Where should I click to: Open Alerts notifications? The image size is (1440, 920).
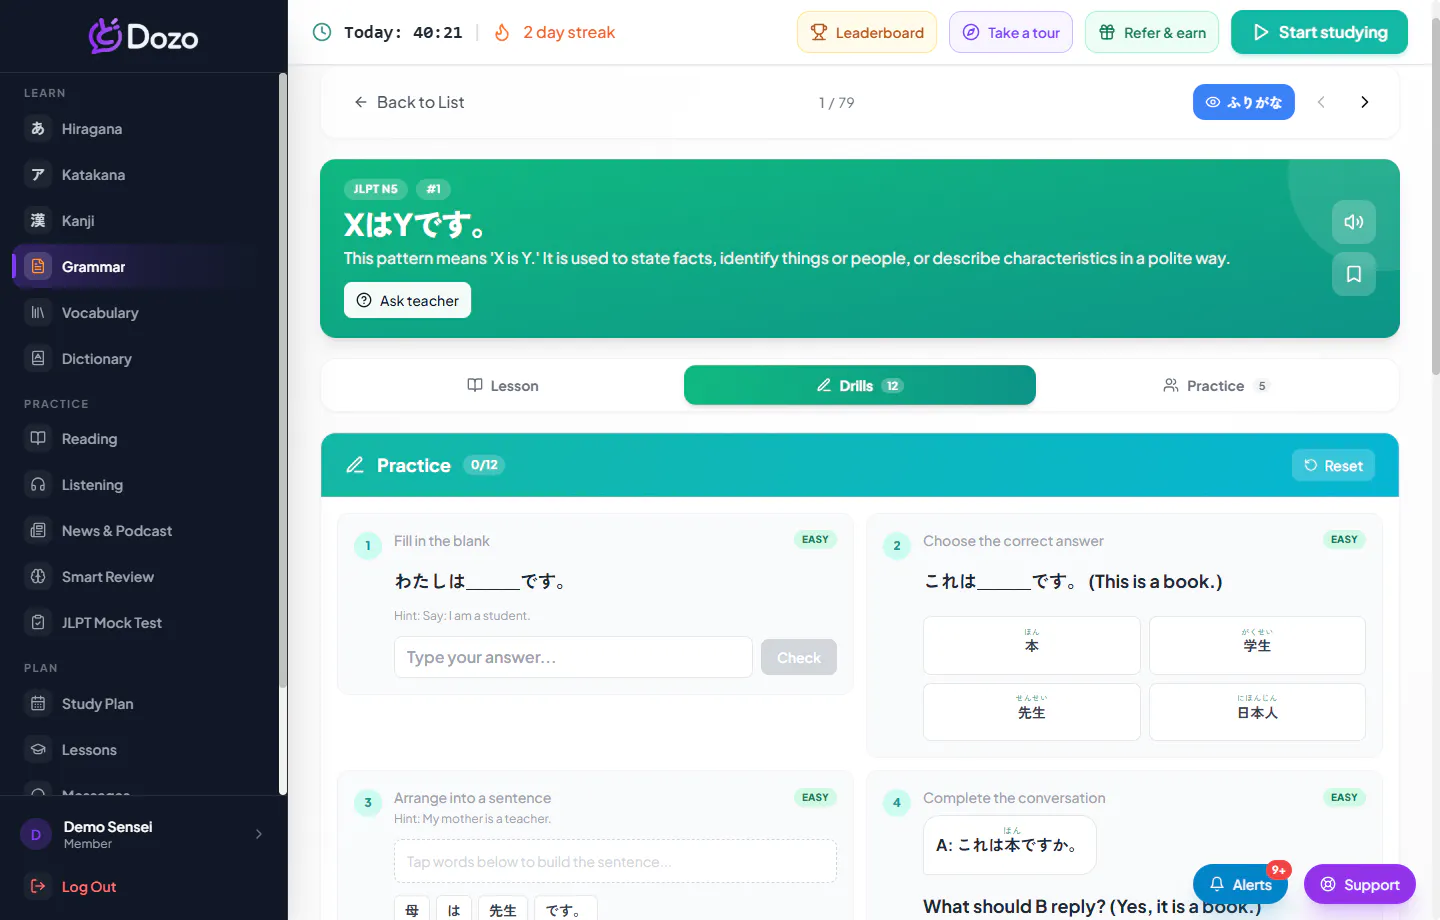[1240, 884]
